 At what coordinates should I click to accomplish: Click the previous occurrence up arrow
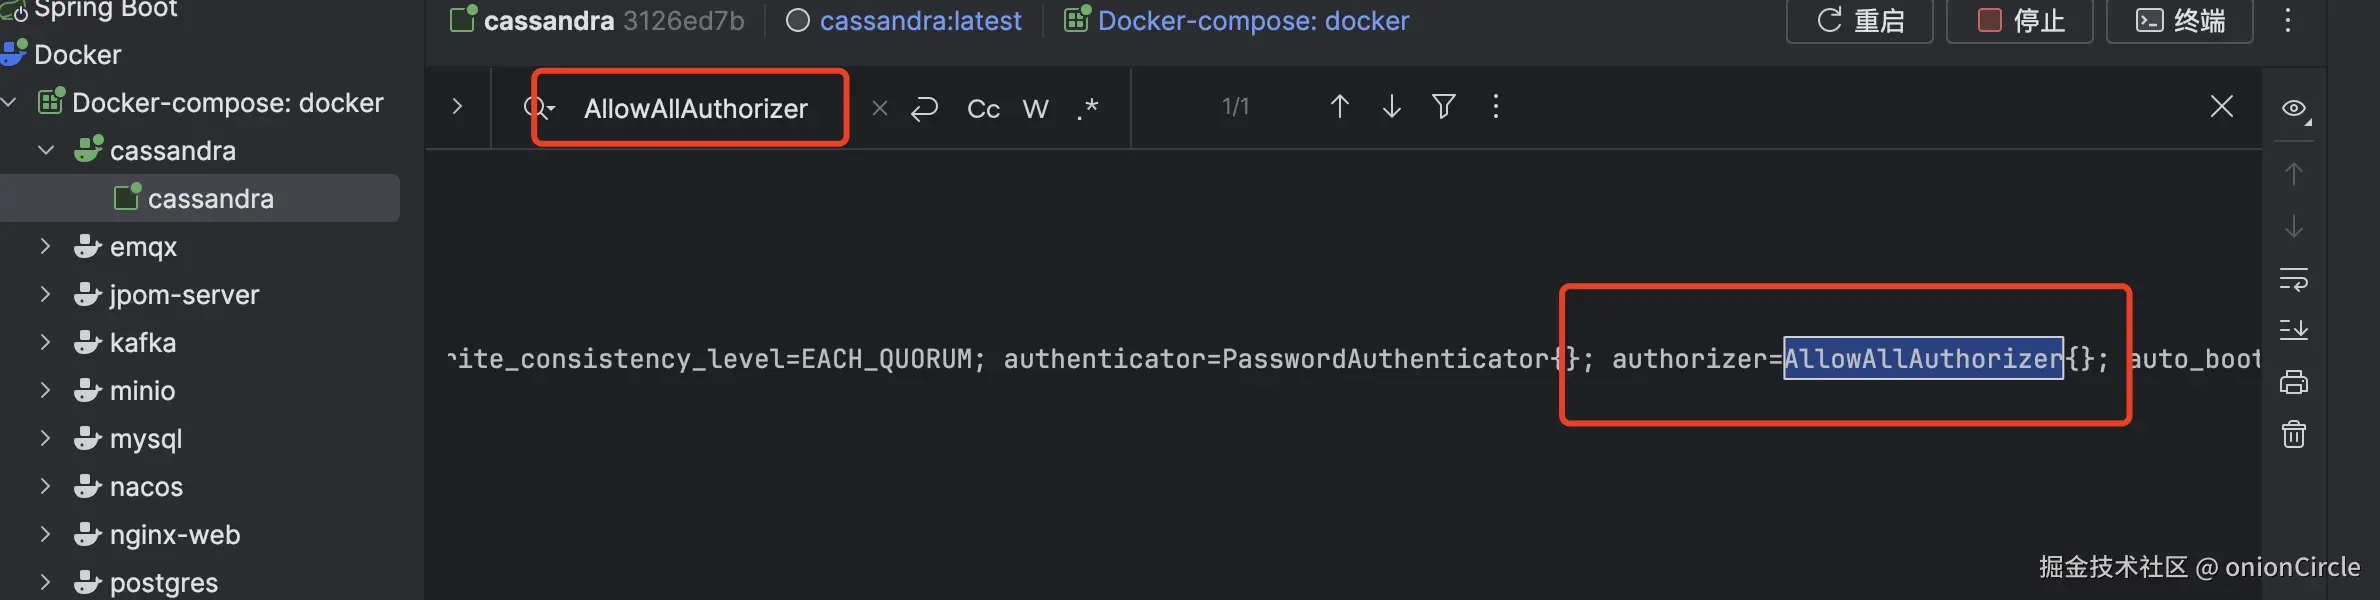click(x=1339, y=107)
